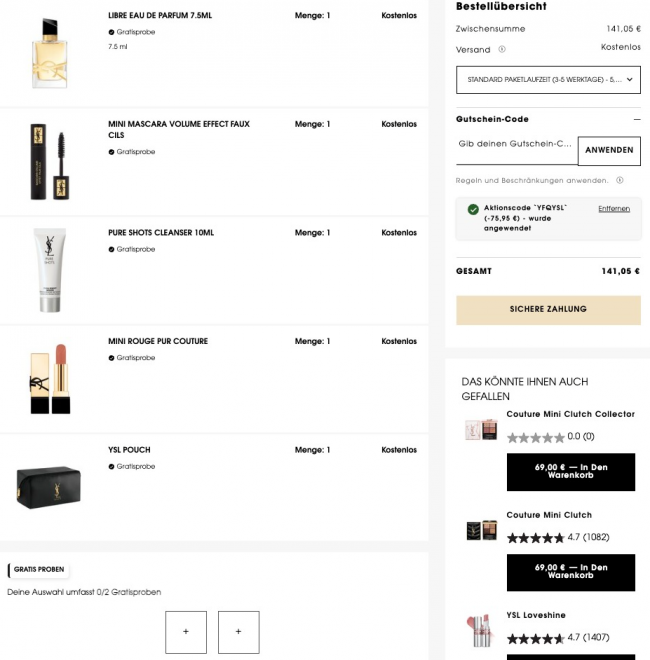
Task: Click the second plus box for Gratisproben
Action: point(238,632)
